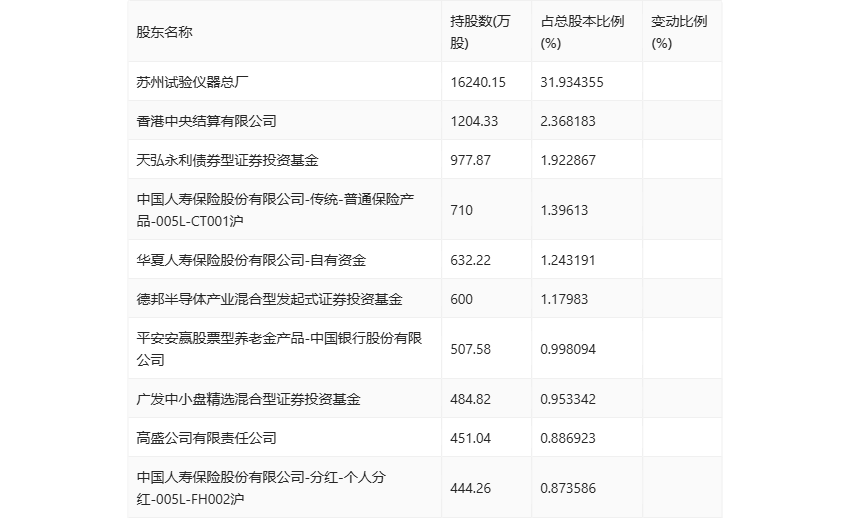
Task: Select 中国人寿保险 传统-普通保险产品 shareholder
Action: coord(275,210)
